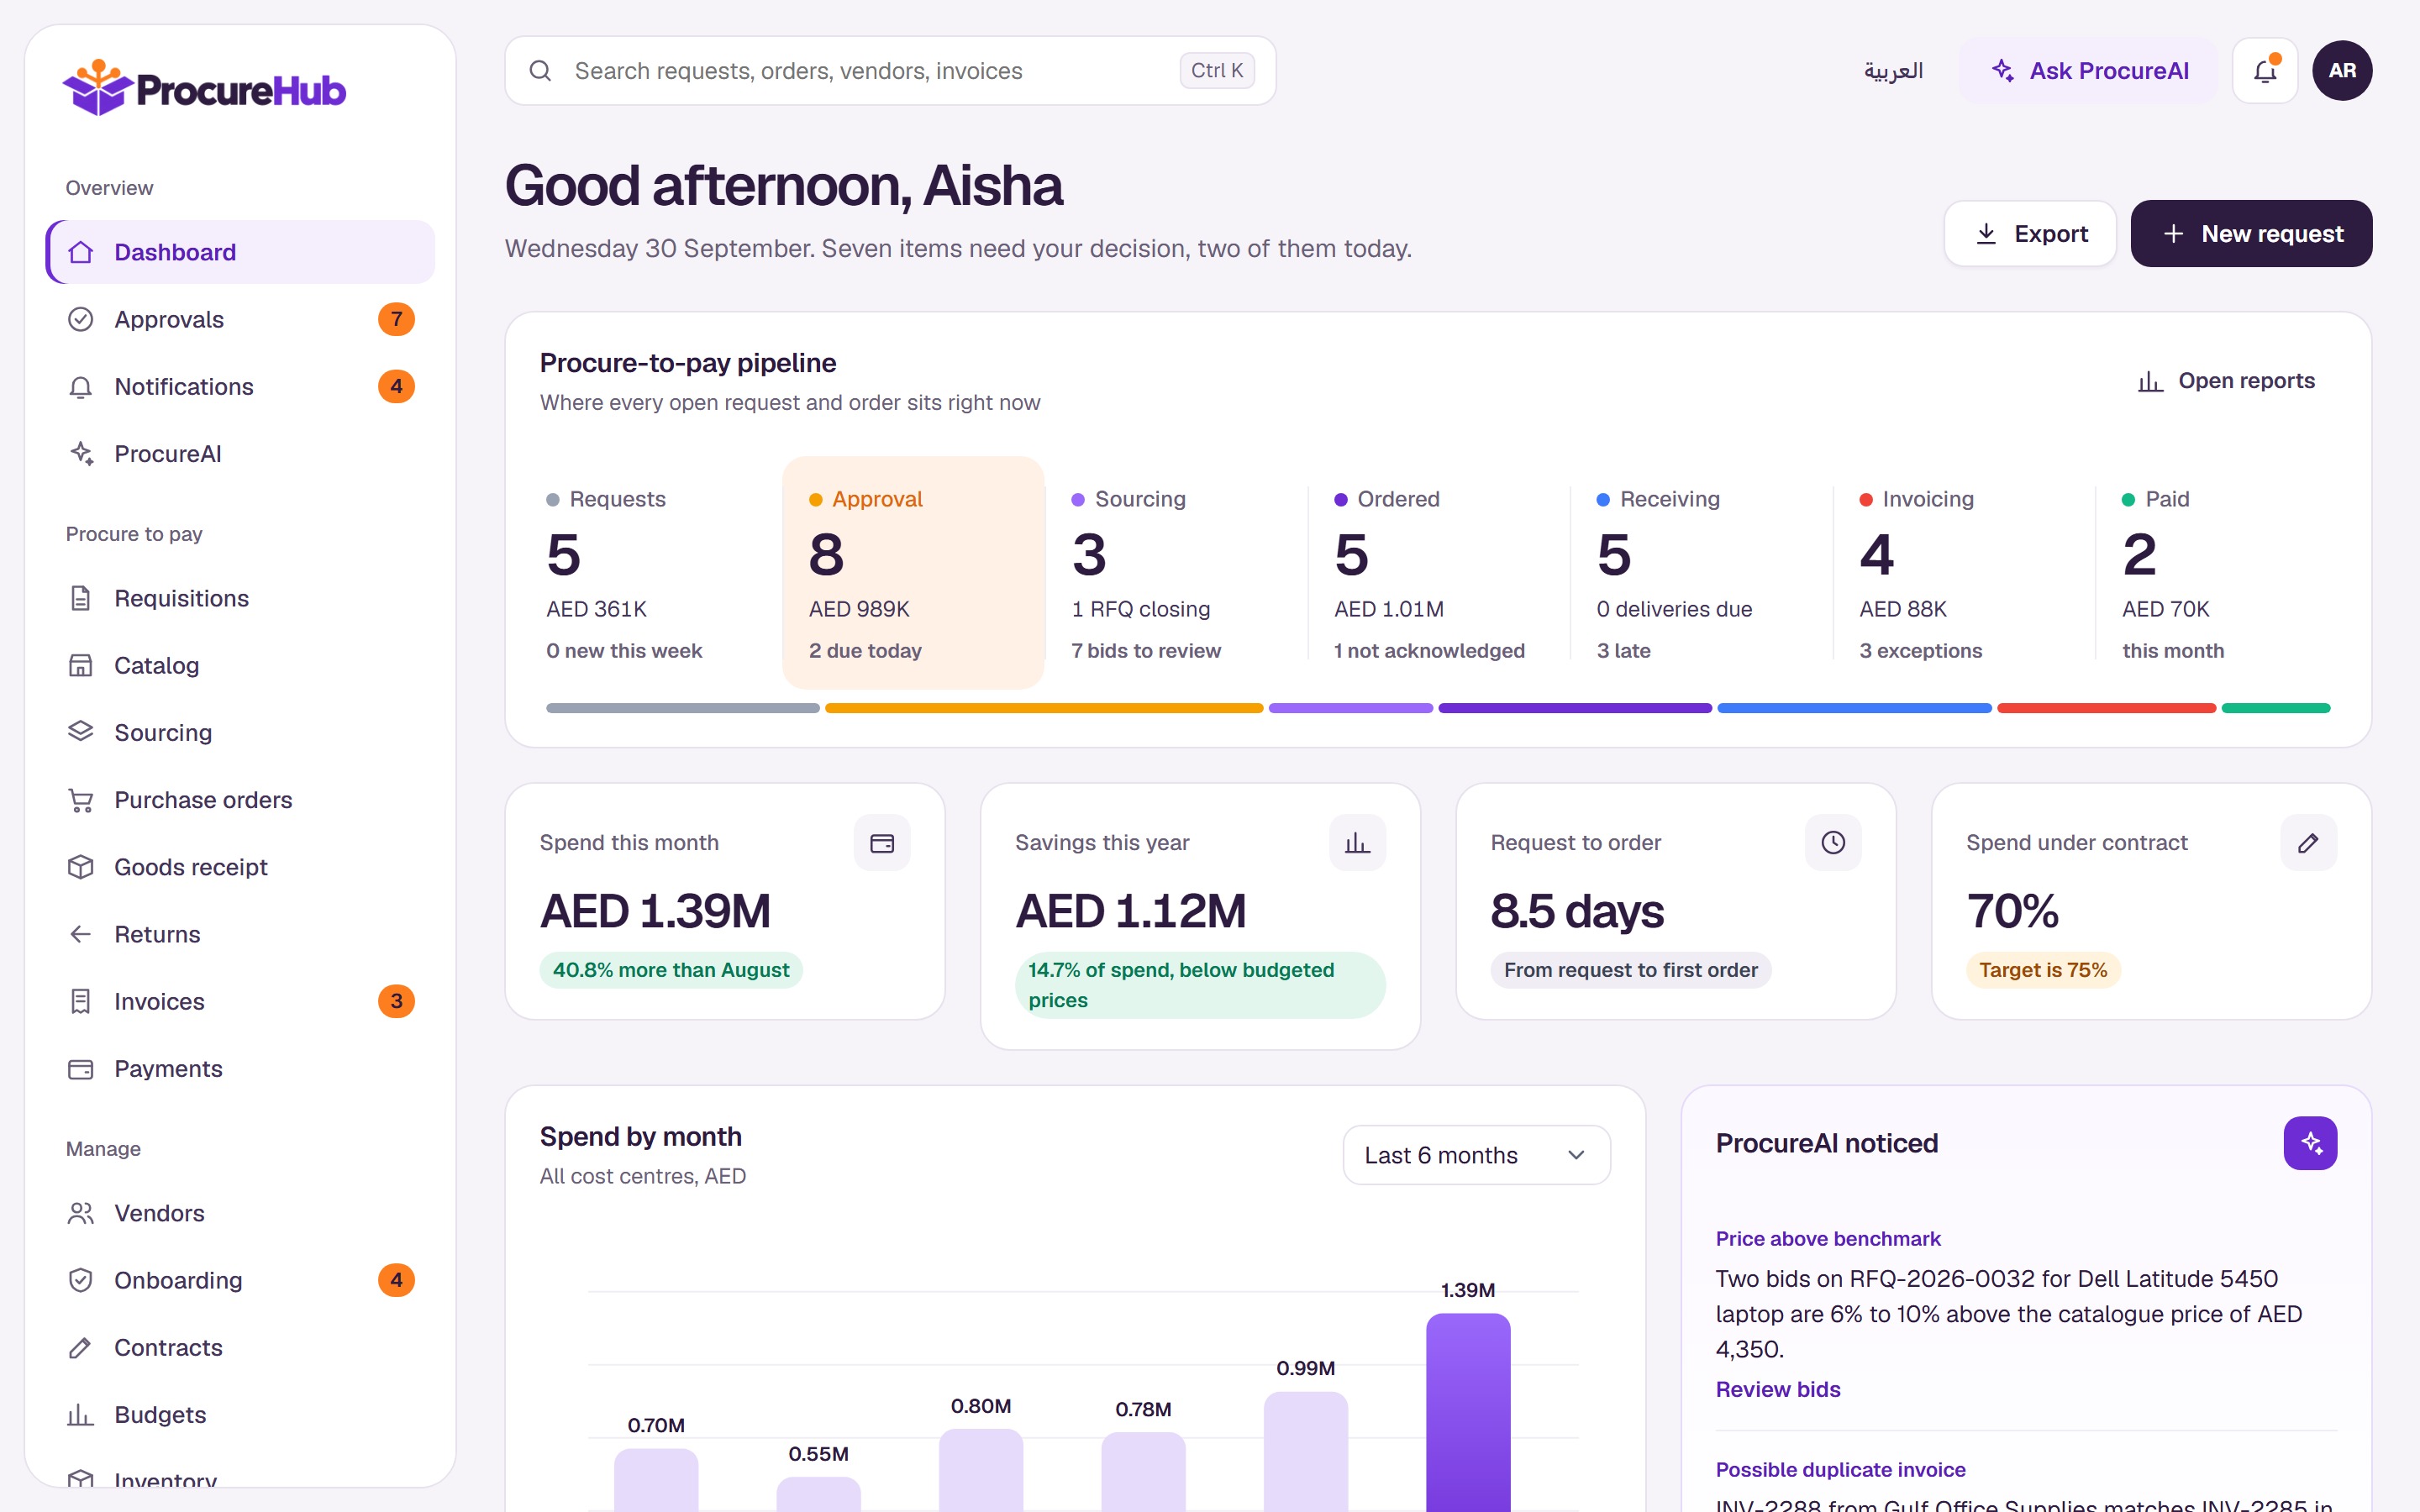Open Contracts in sidebar

pos(240,1347)
